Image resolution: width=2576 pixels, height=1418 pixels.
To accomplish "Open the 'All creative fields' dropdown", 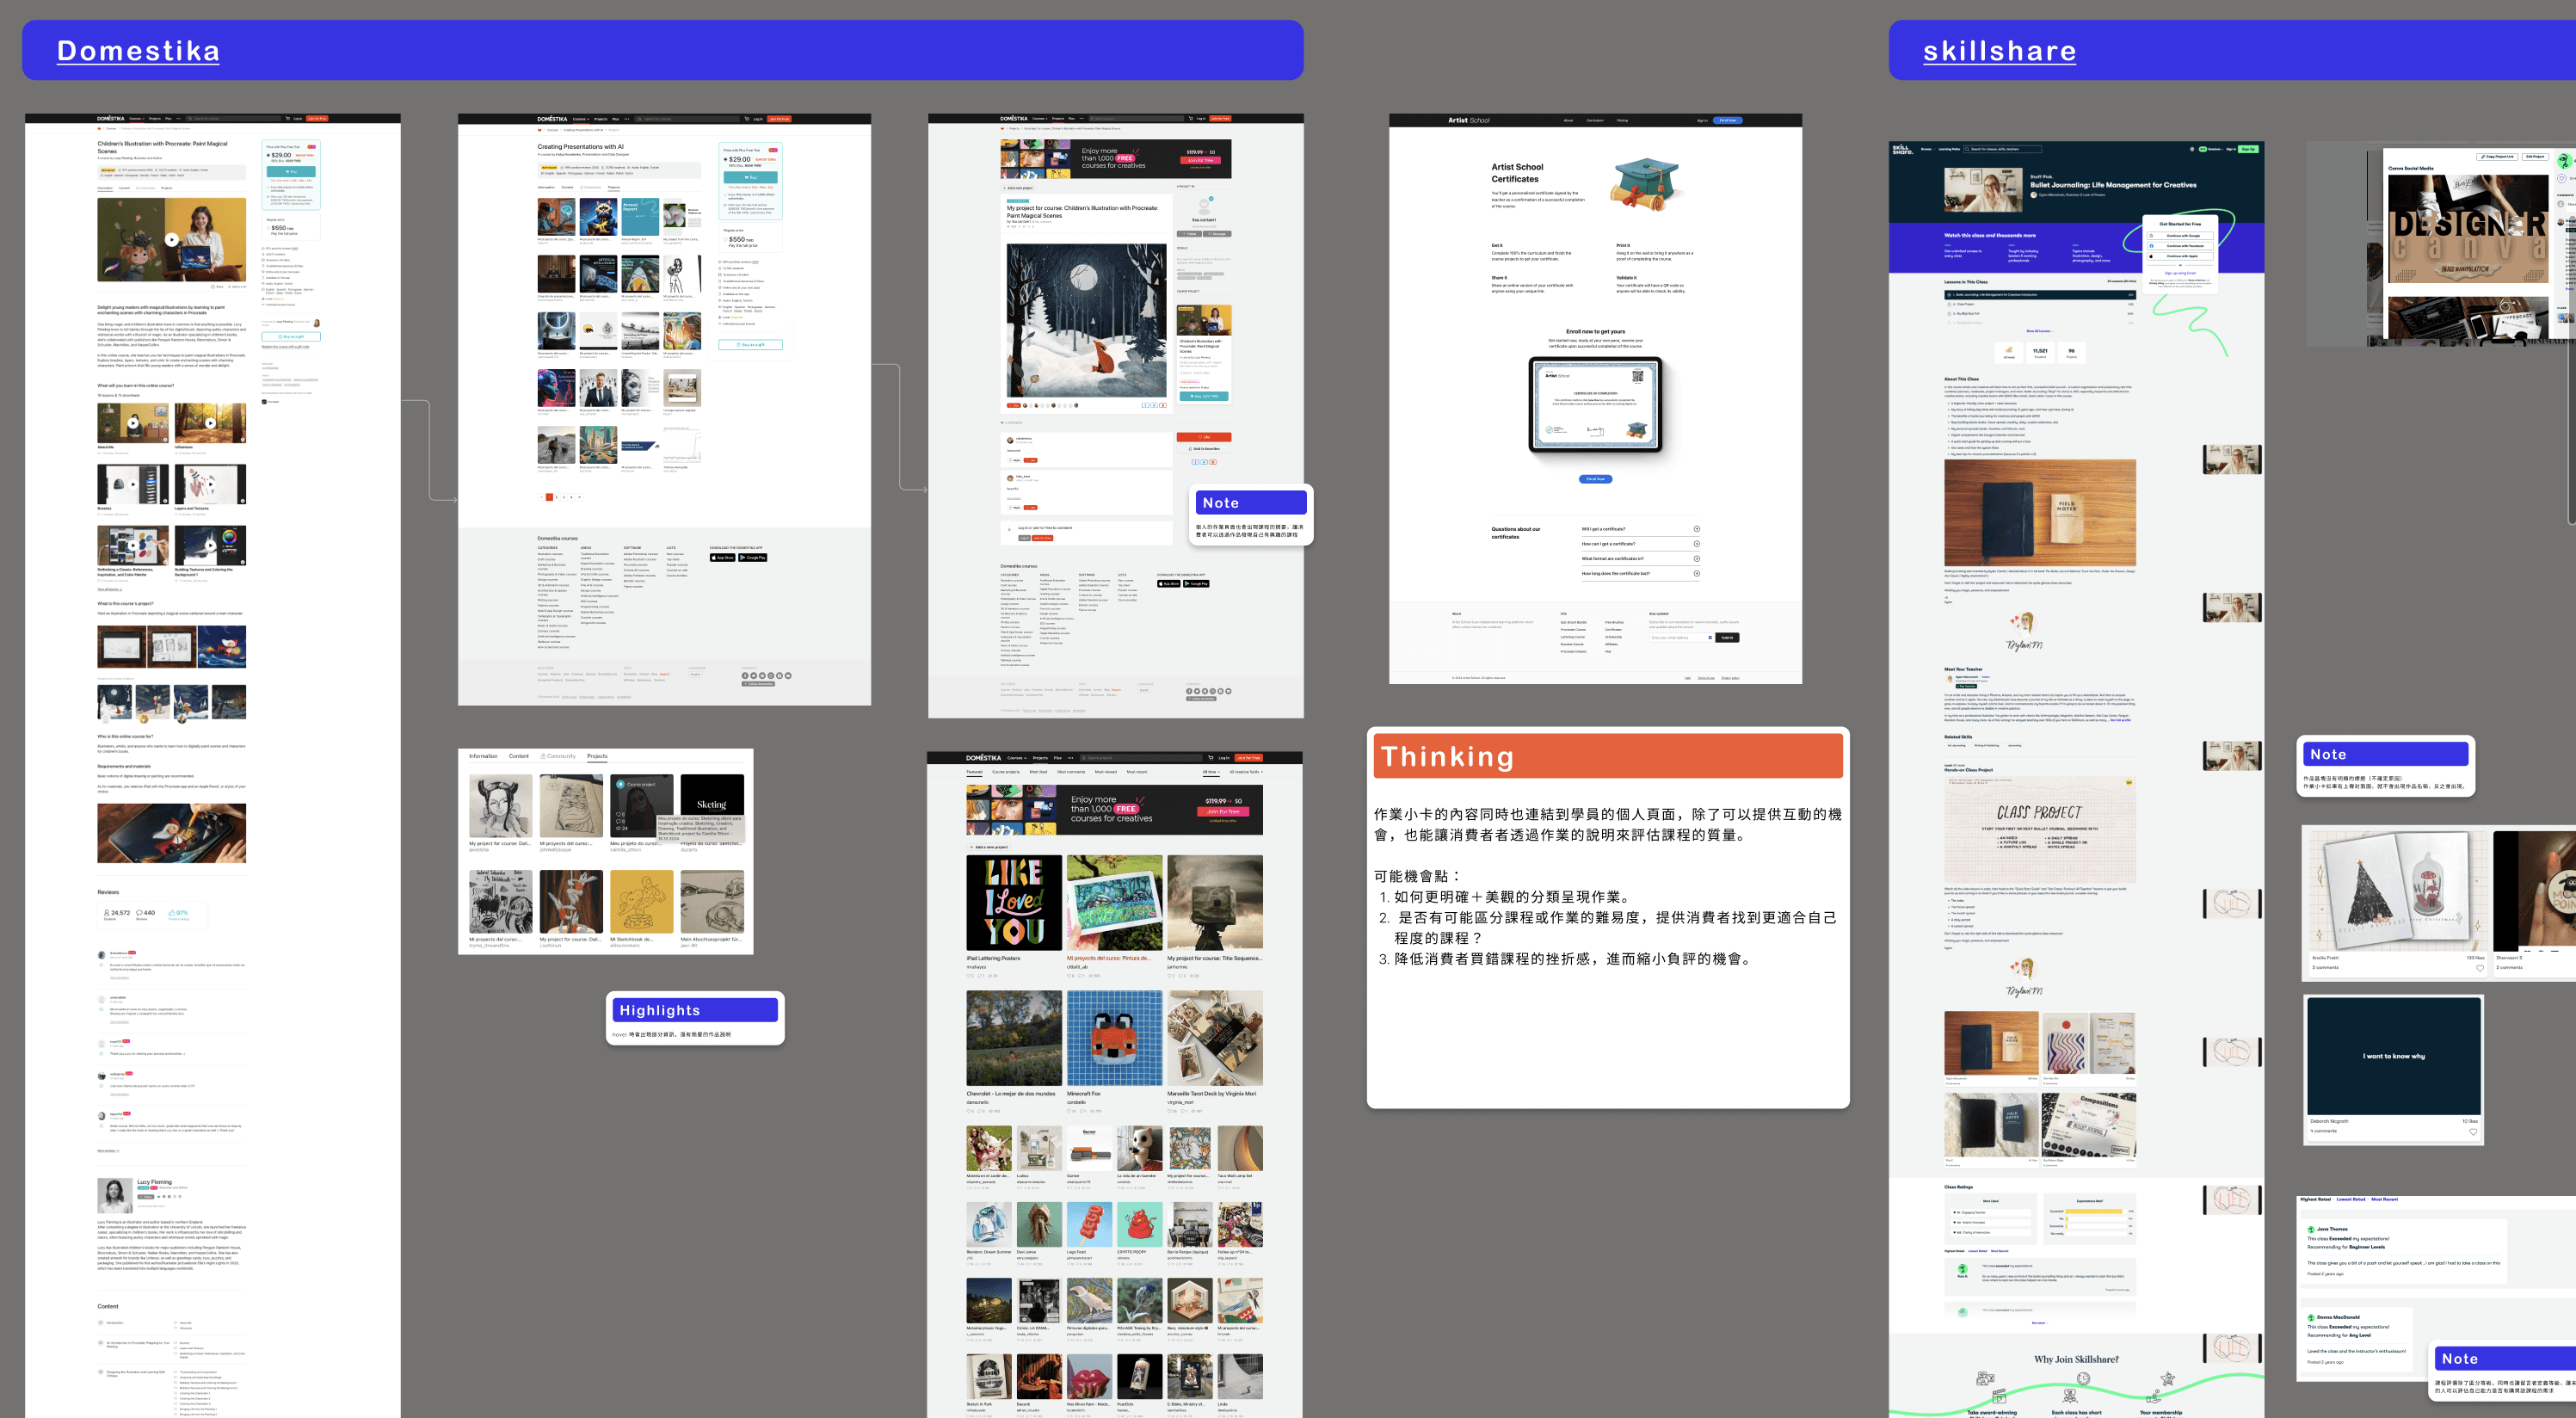I will [x=1245, y=772].
